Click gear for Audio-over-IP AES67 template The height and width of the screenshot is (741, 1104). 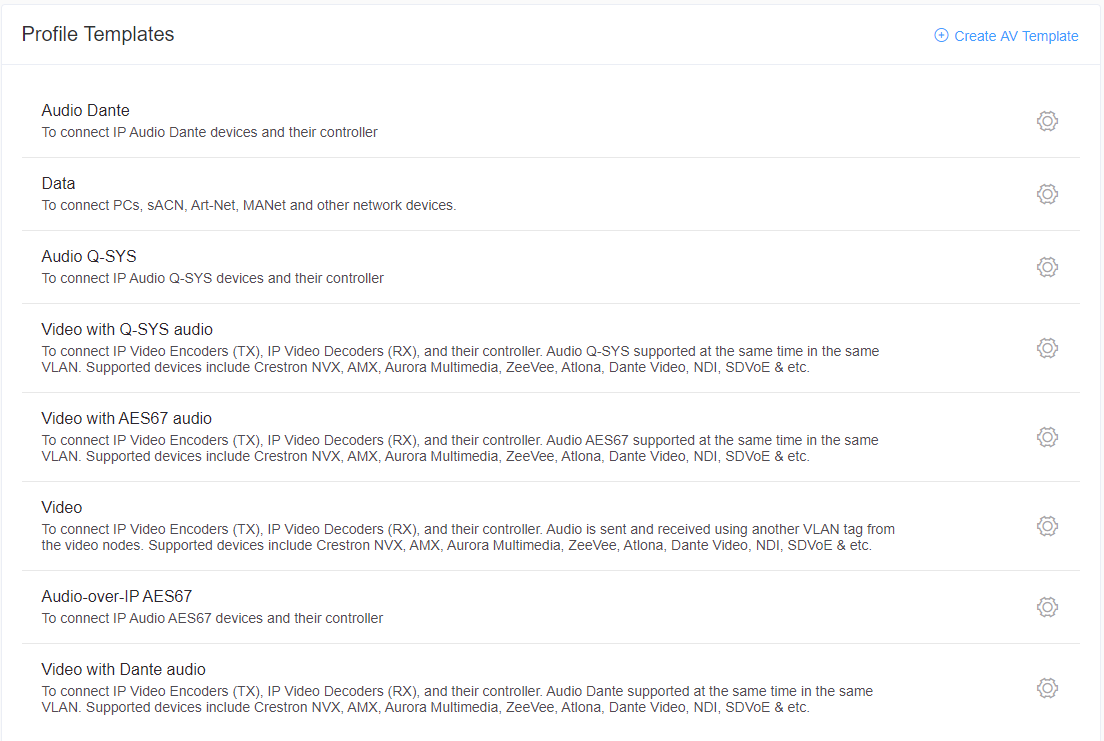[x=1047, y=607]
